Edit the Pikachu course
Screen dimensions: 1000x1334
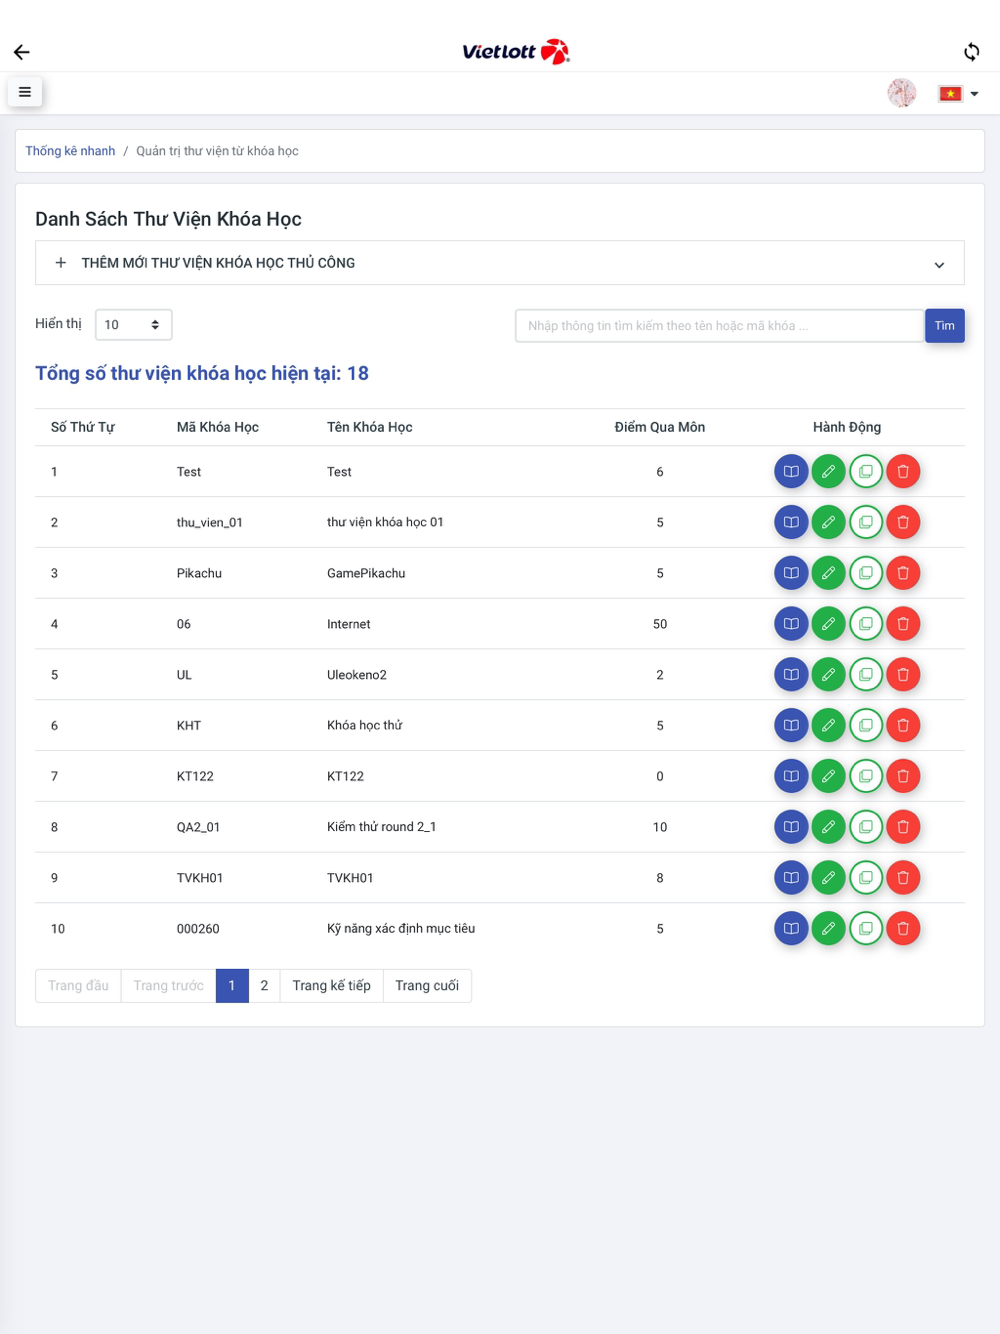pos(828,573)
